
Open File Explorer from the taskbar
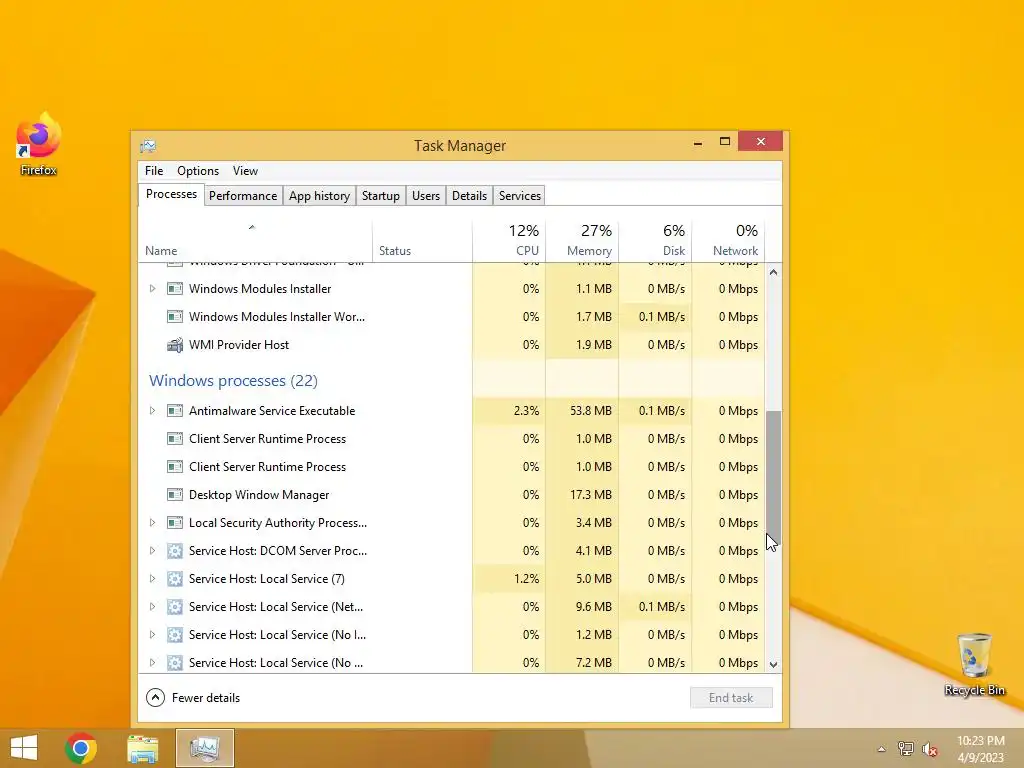(x=142, y=748)
